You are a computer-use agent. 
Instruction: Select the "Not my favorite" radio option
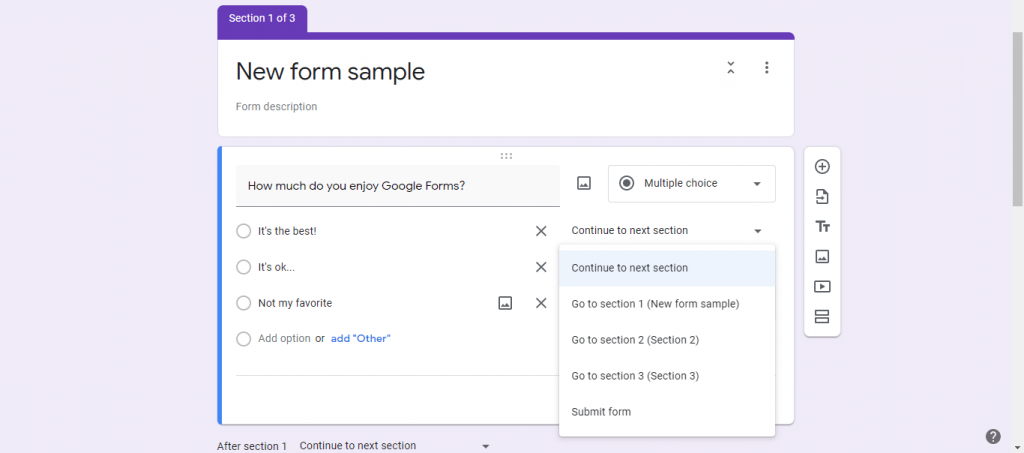pyautogui.click(x=244, y=303)
